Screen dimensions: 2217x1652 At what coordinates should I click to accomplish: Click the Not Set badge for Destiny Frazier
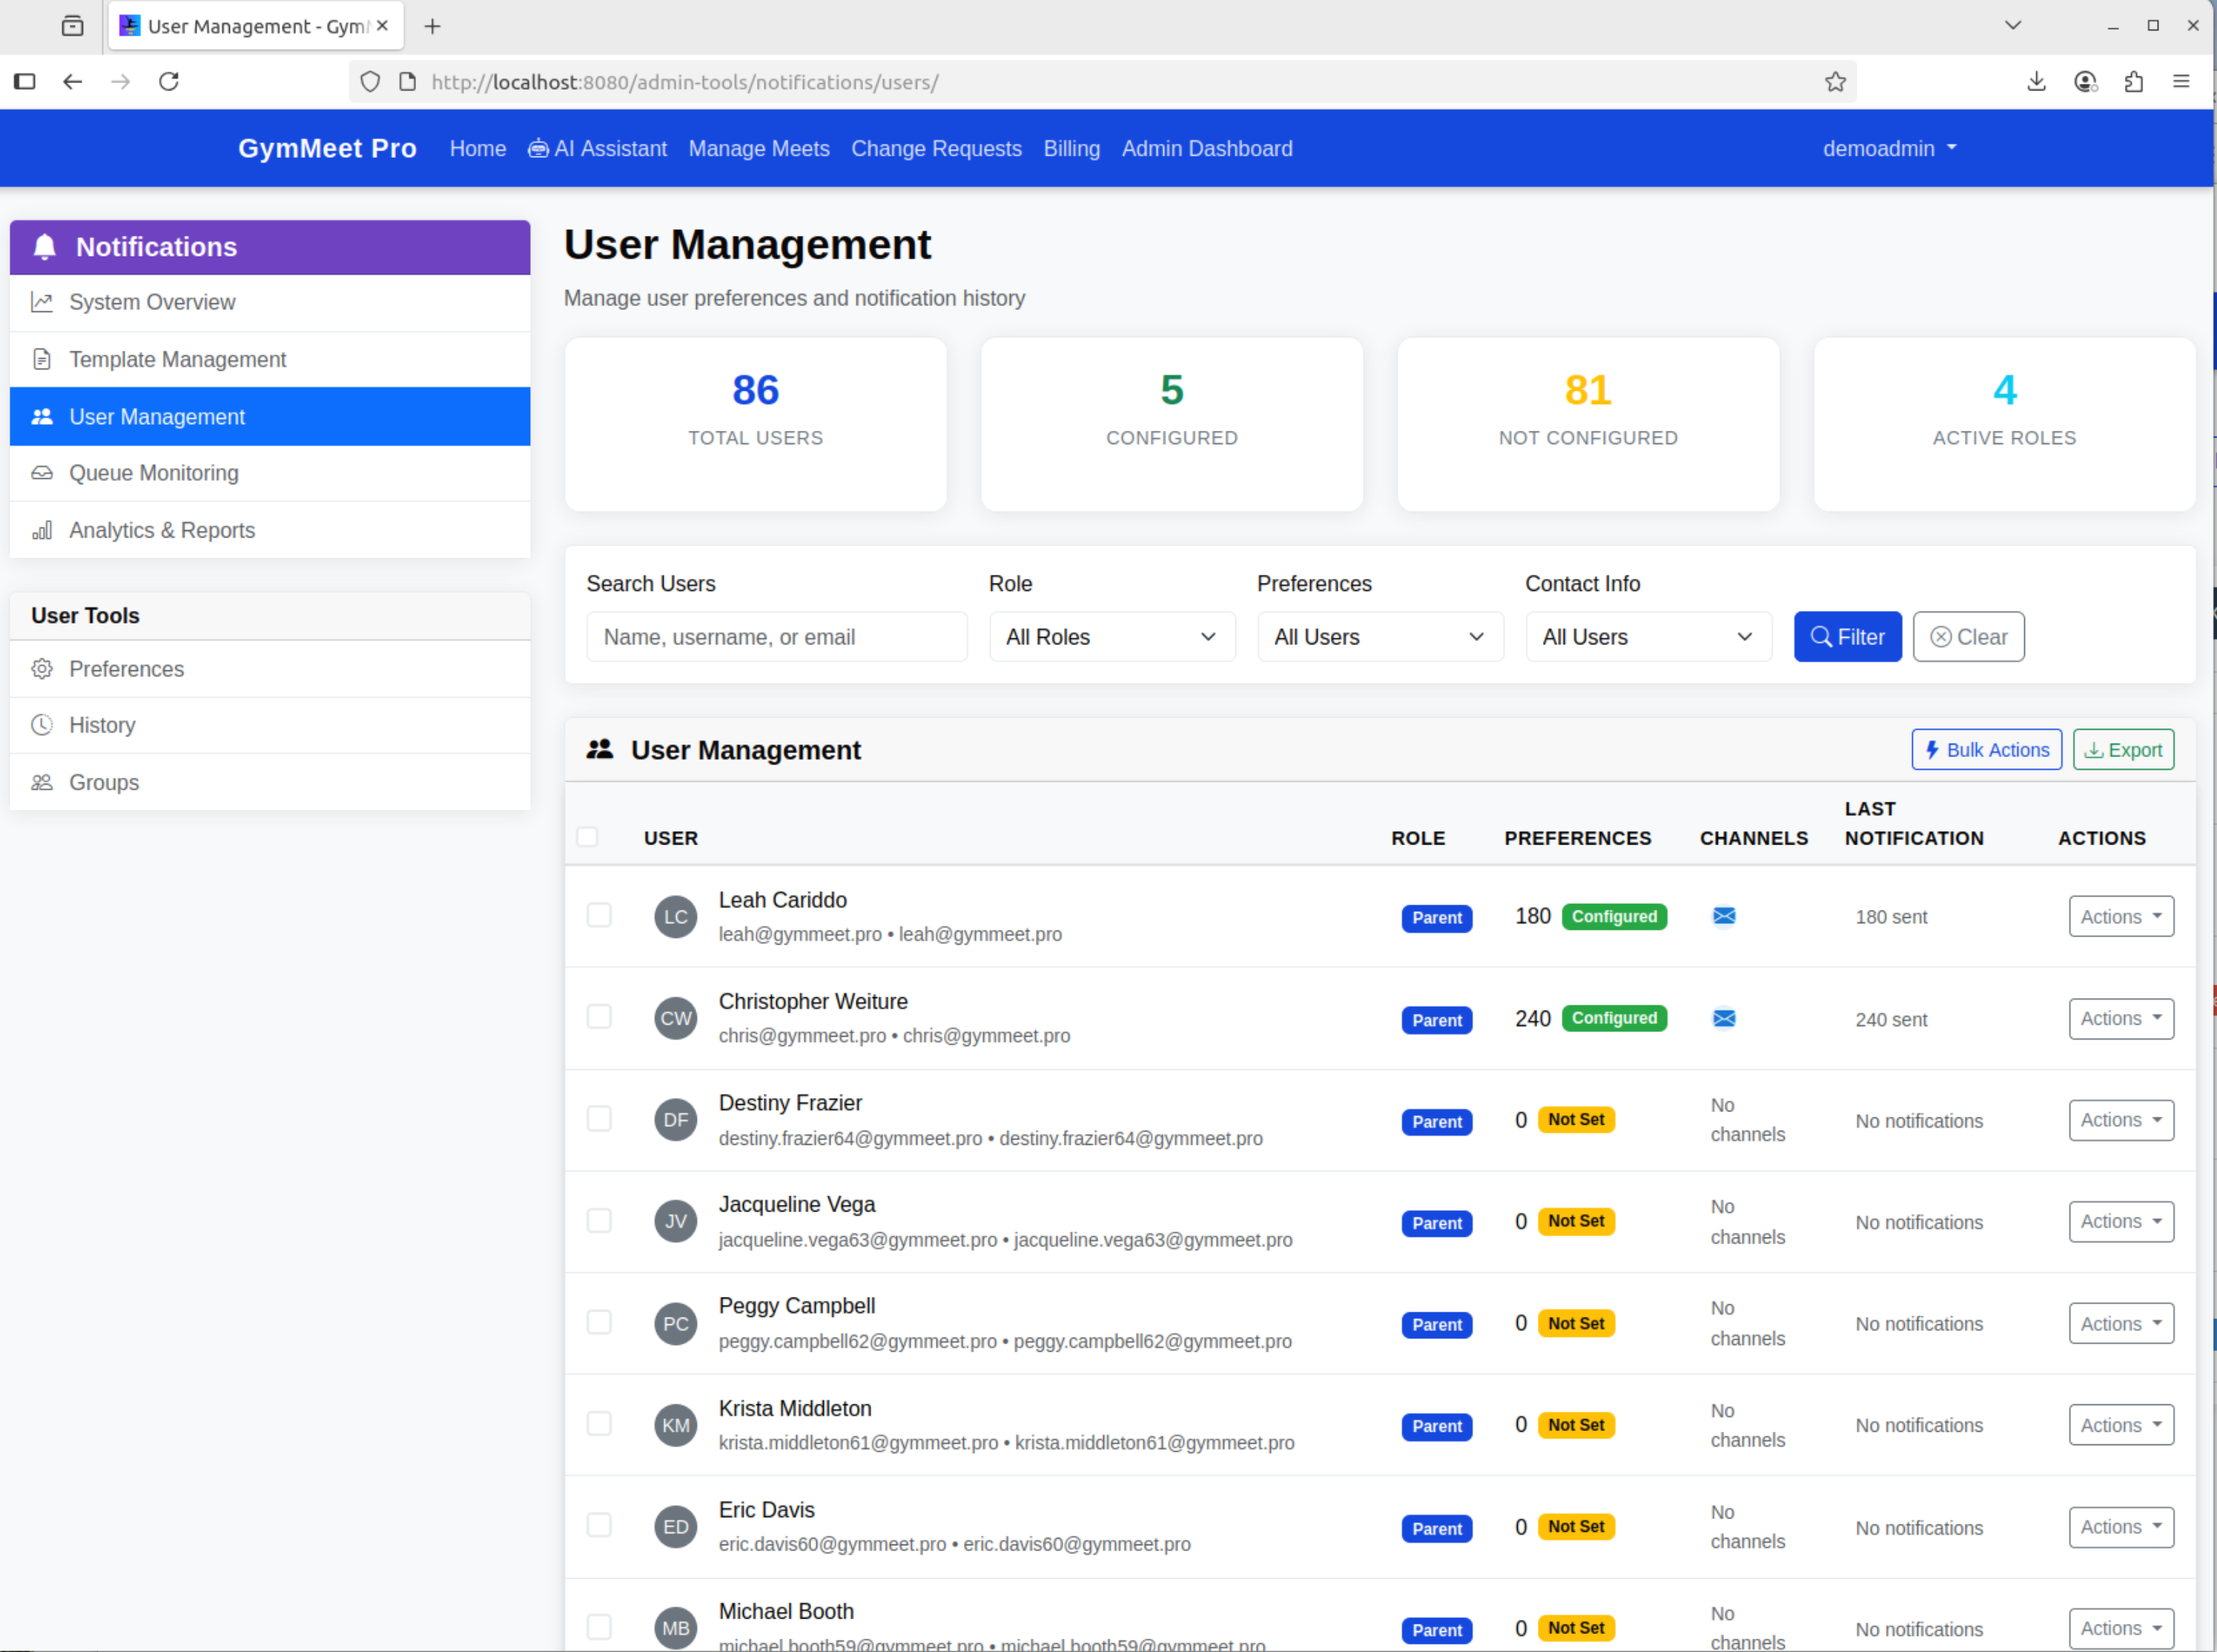[1576, 1120]
